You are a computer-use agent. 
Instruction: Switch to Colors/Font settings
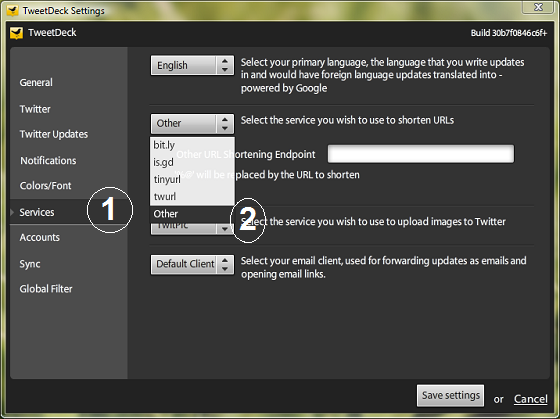[45, 186]
